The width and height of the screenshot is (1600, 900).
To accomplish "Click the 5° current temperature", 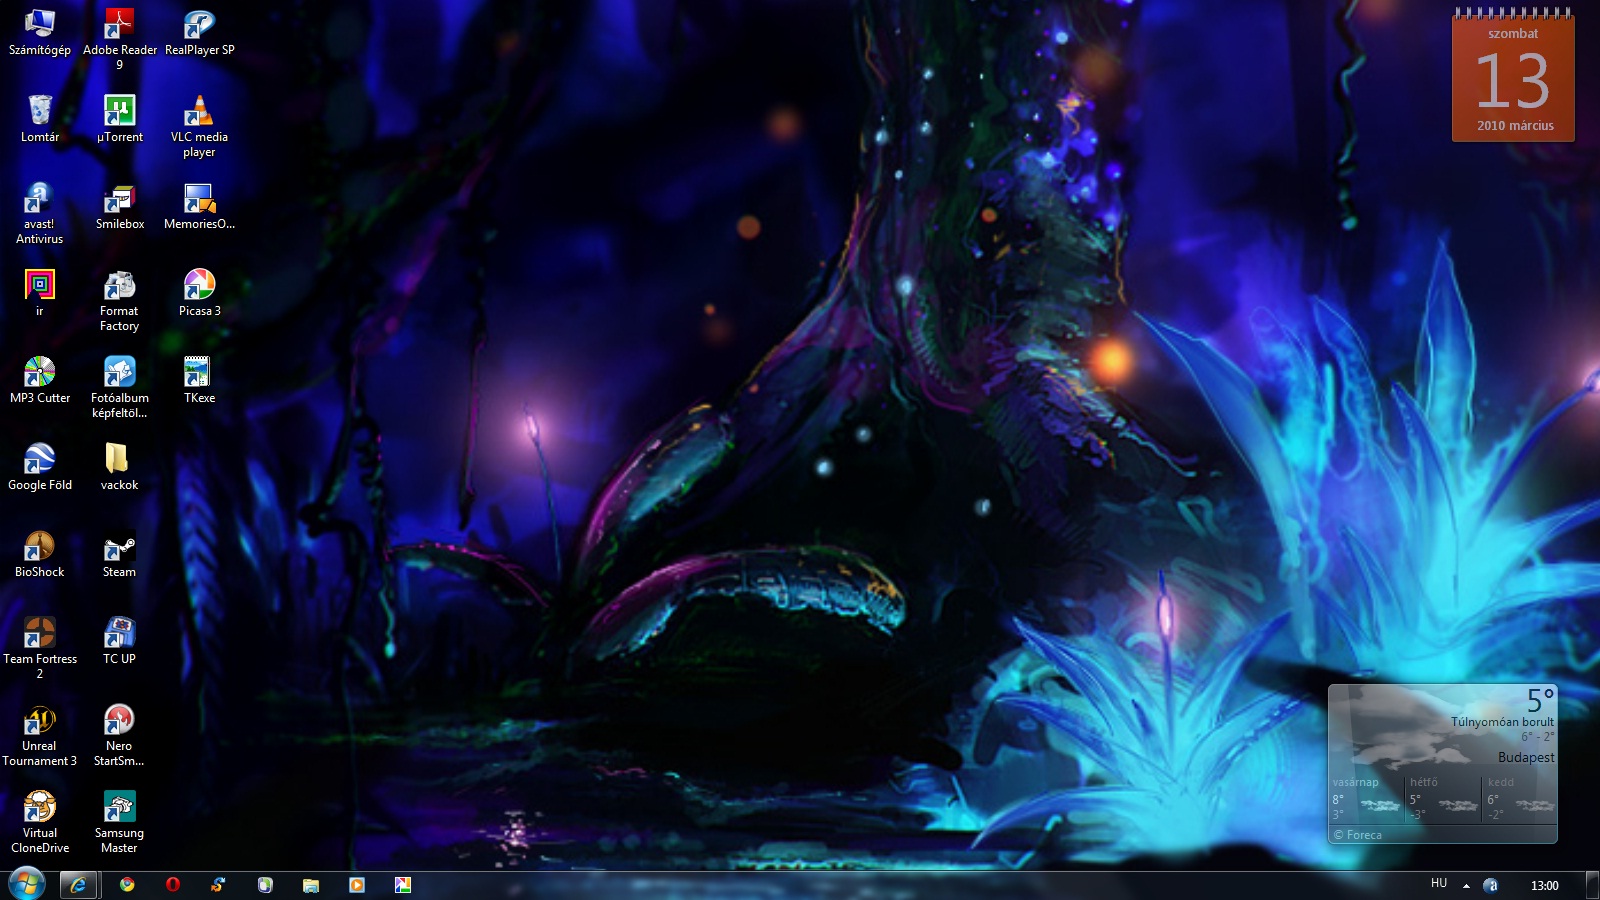I will (1540, 700).
